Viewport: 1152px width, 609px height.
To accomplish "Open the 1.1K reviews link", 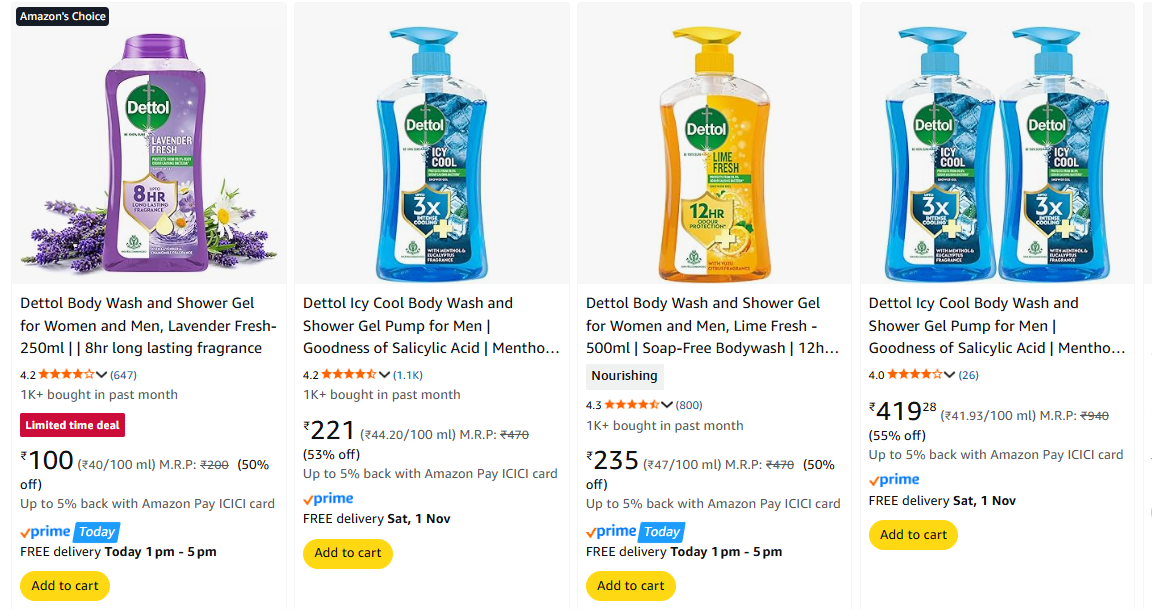I will (x=408, y=375).
